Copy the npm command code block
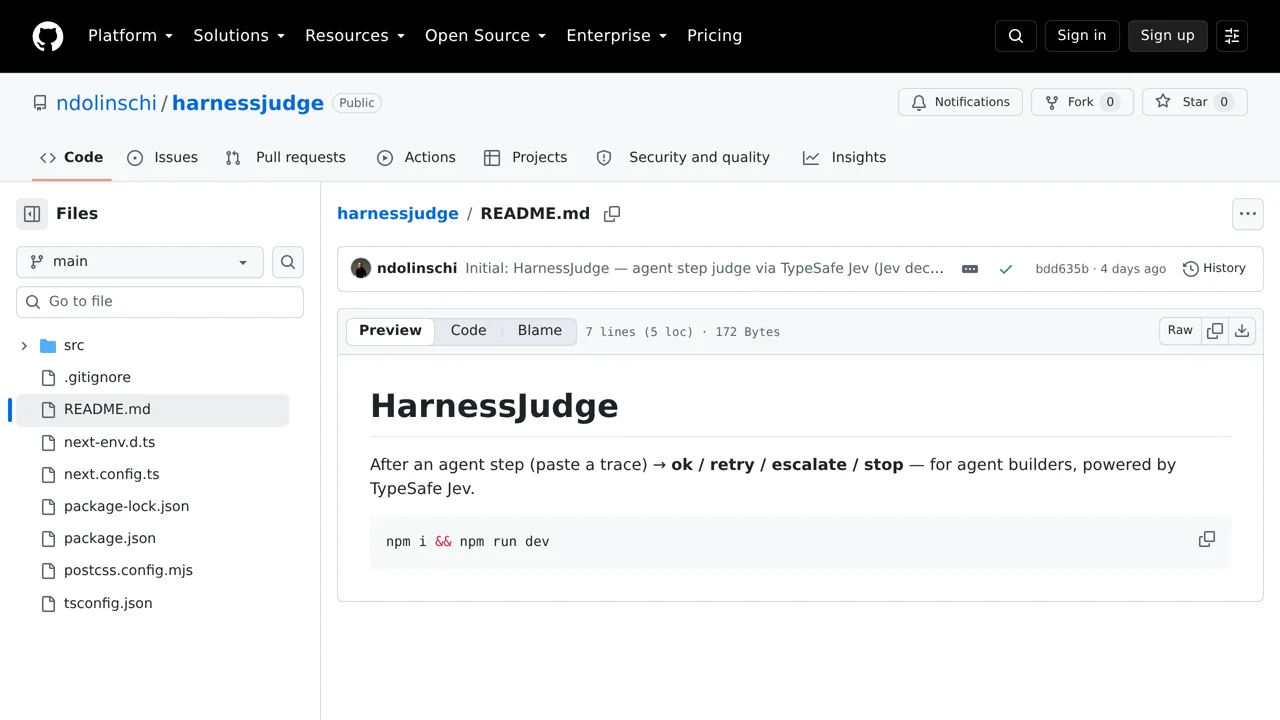This screenshot has width=1280, height=720. coord(1207,539)
